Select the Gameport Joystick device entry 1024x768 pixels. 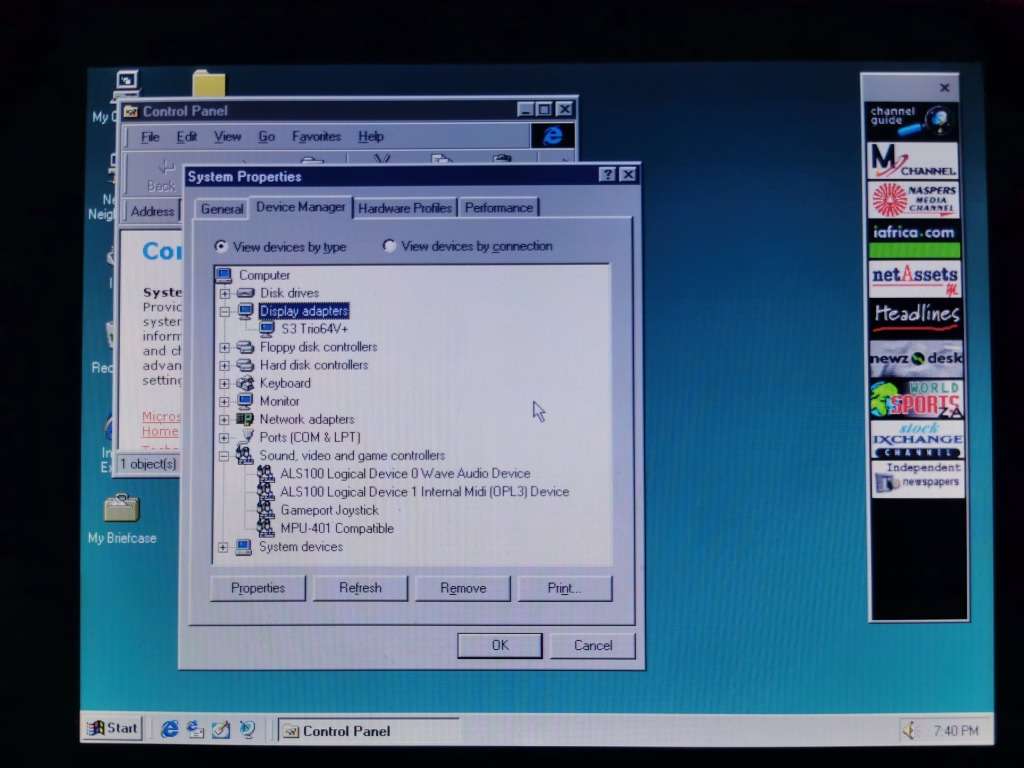pyautogui.click(x=330, y=510)
